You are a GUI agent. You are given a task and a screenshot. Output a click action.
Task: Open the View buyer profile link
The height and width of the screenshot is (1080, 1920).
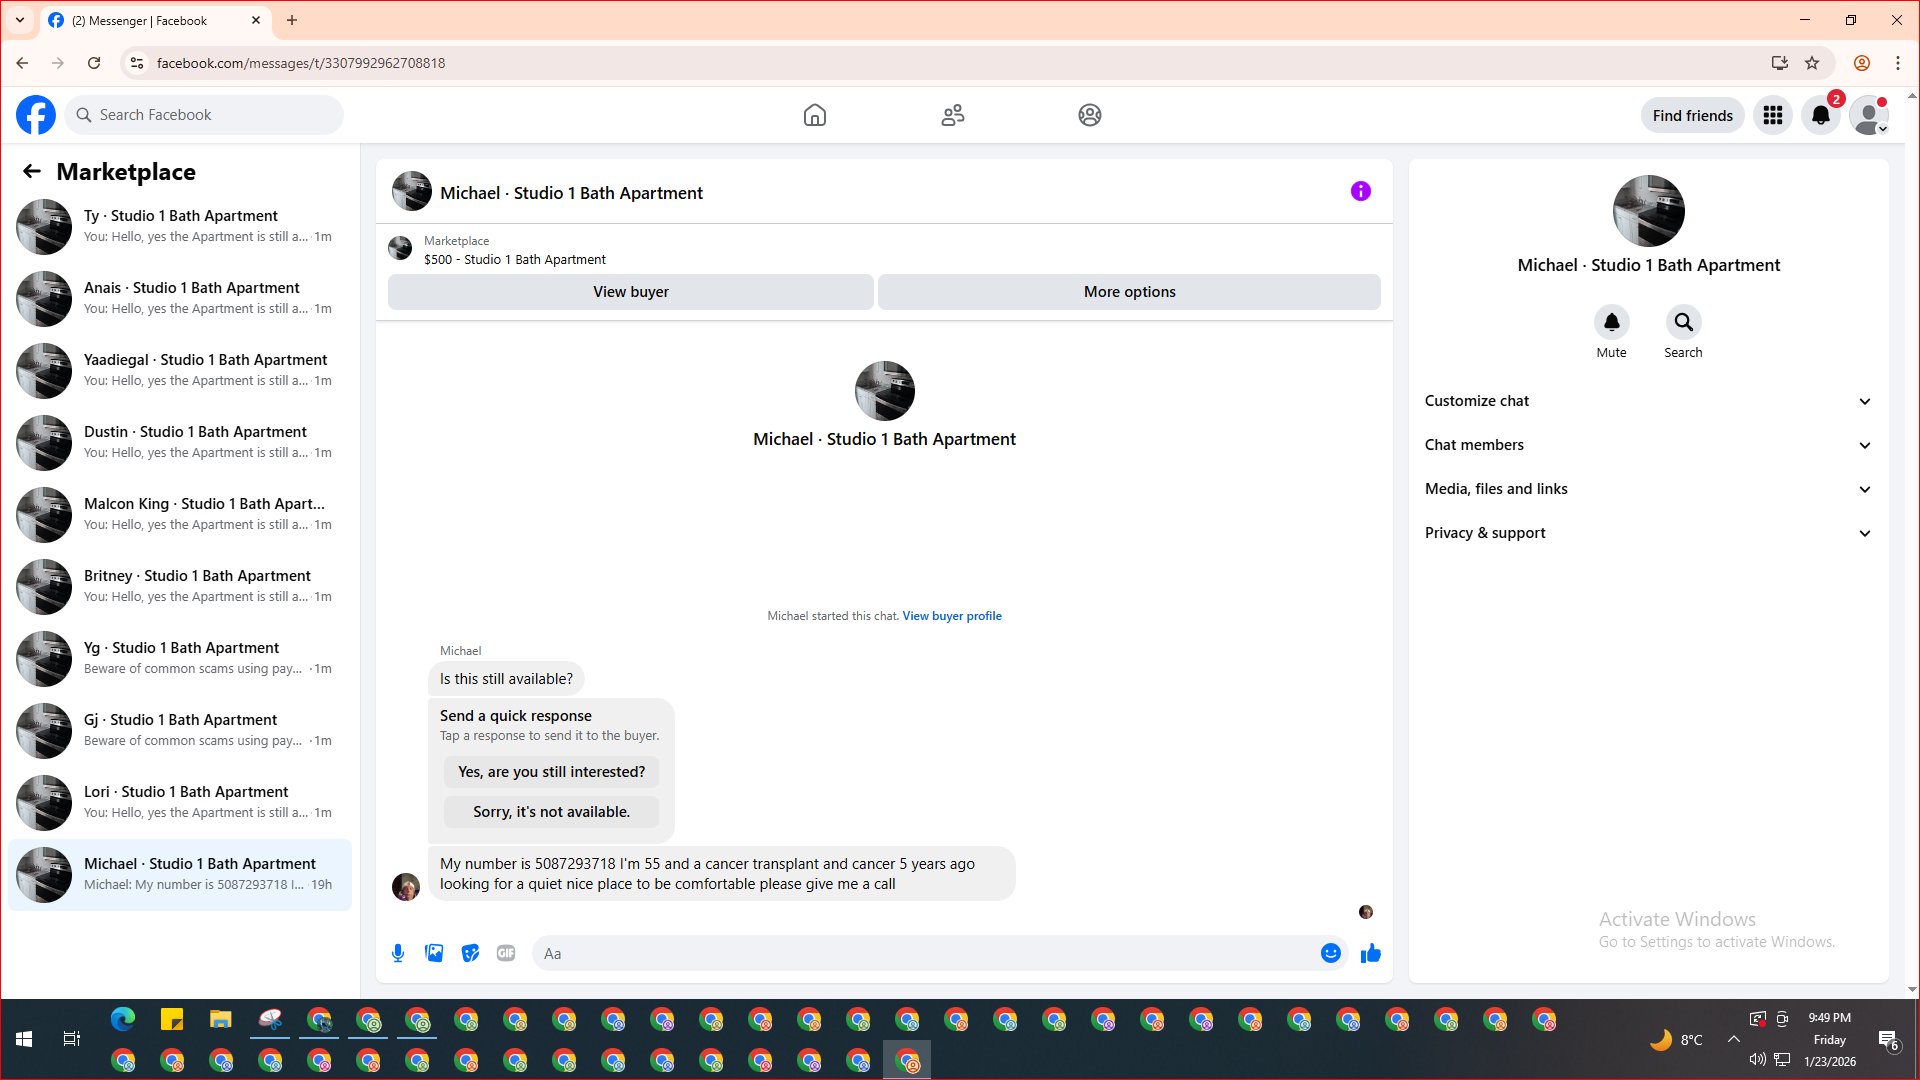pyautogui.click(x=951, y=616)
